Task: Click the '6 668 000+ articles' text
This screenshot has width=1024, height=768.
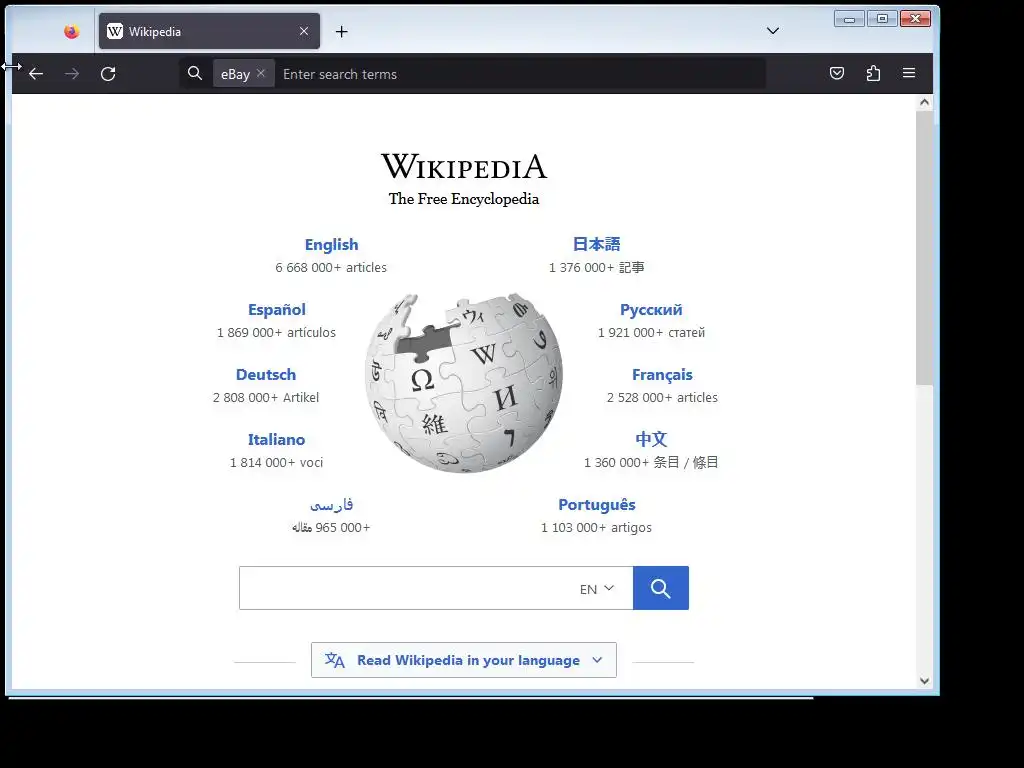Action: point(331,268)
